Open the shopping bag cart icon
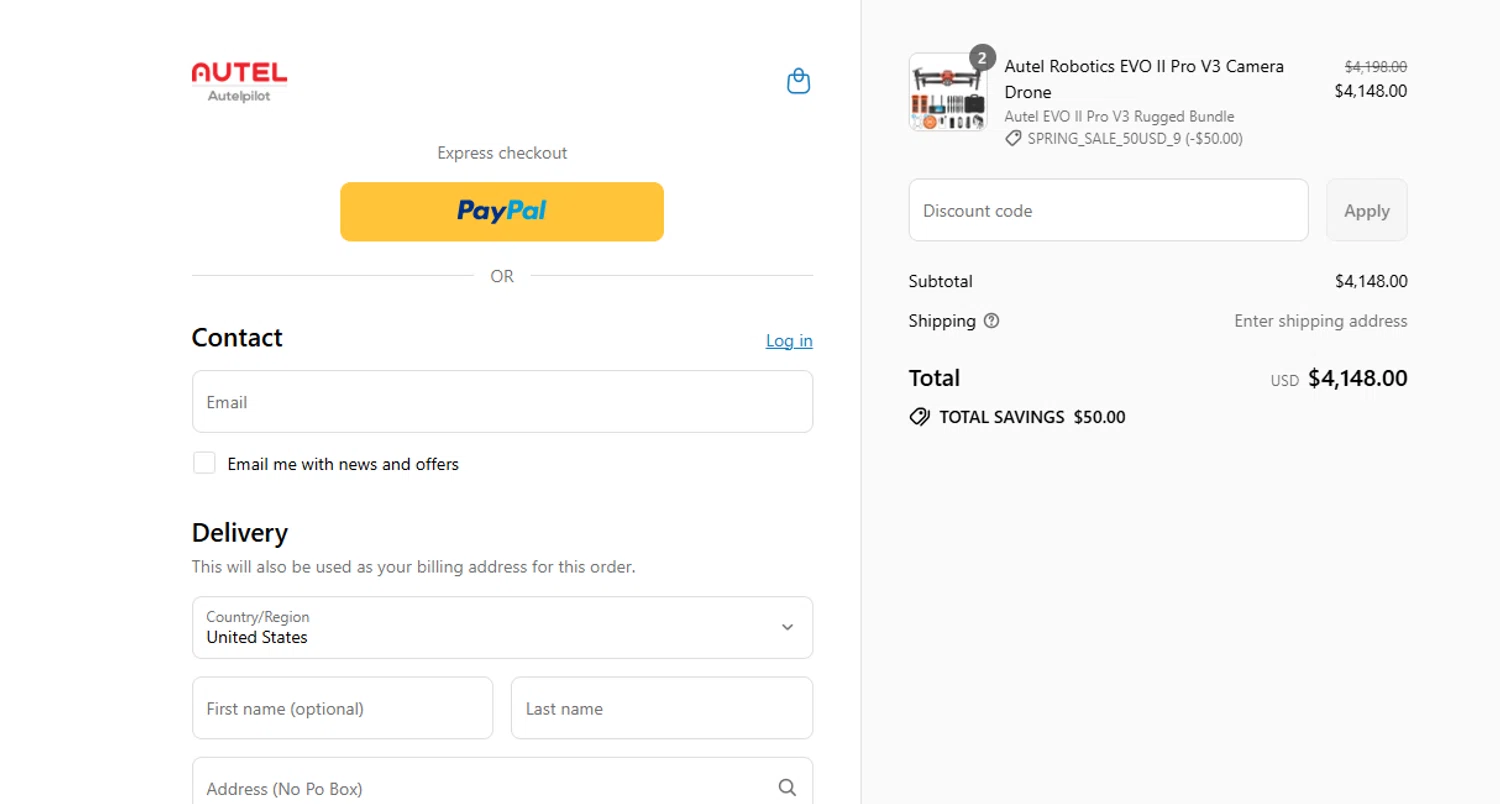This screenshot has width=1500, height=804. pyautogui.click(x=798, y=81)
